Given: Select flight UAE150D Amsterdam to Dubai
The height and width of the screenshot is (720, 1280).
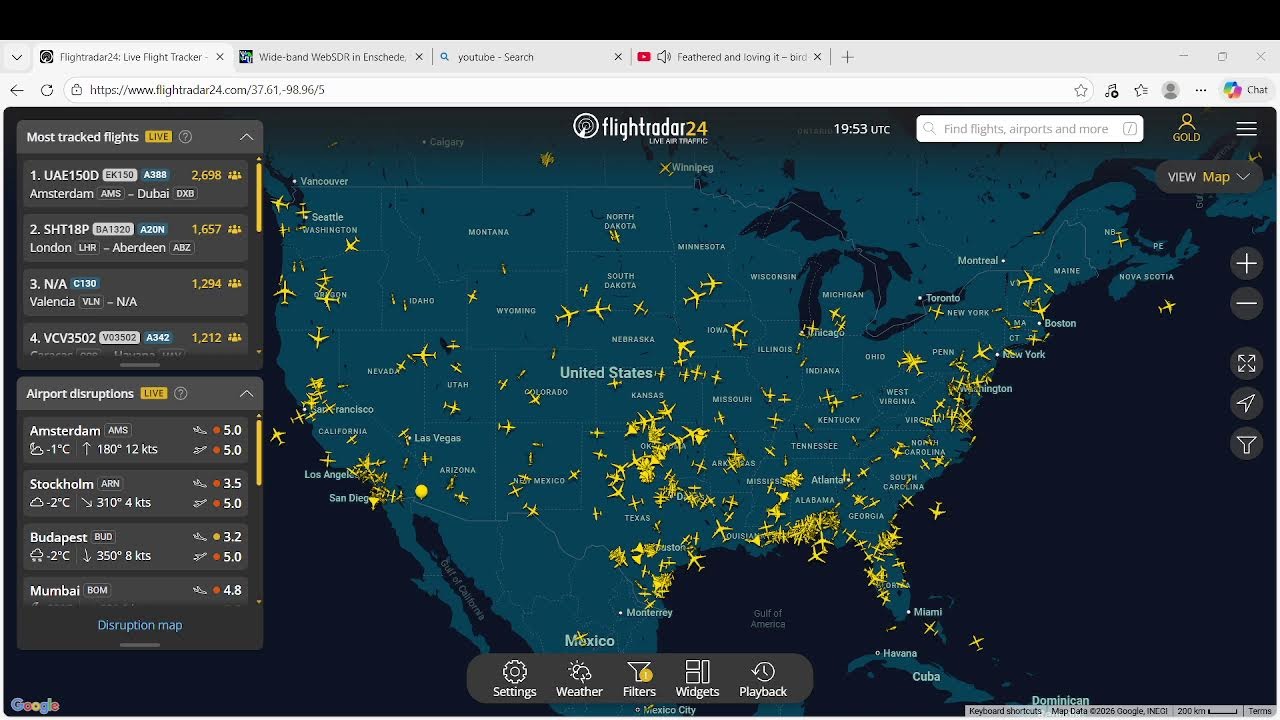Looking at the screenshot, I should (x=135, y=184).
